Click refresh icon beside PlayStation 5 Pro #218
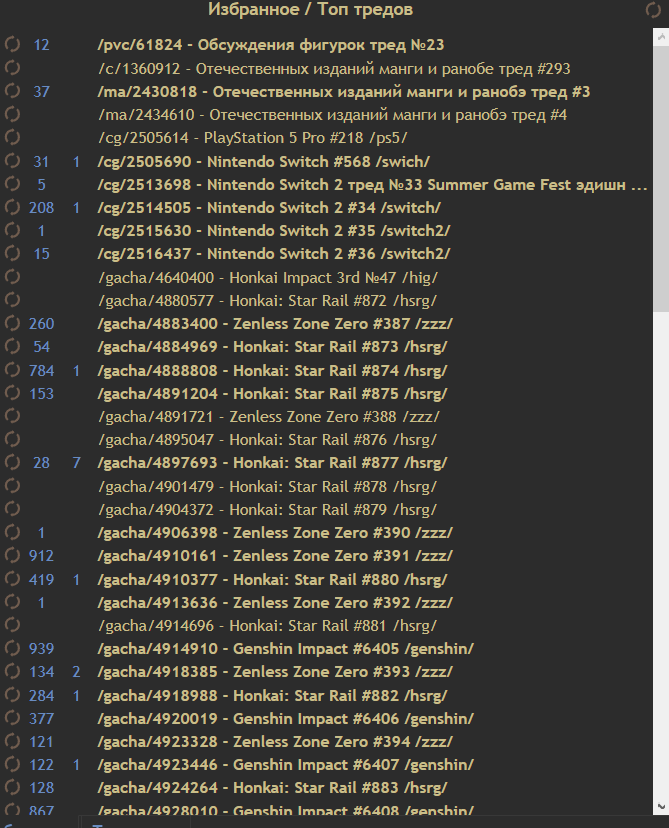 pyautogui.click(x=12, y=137)
